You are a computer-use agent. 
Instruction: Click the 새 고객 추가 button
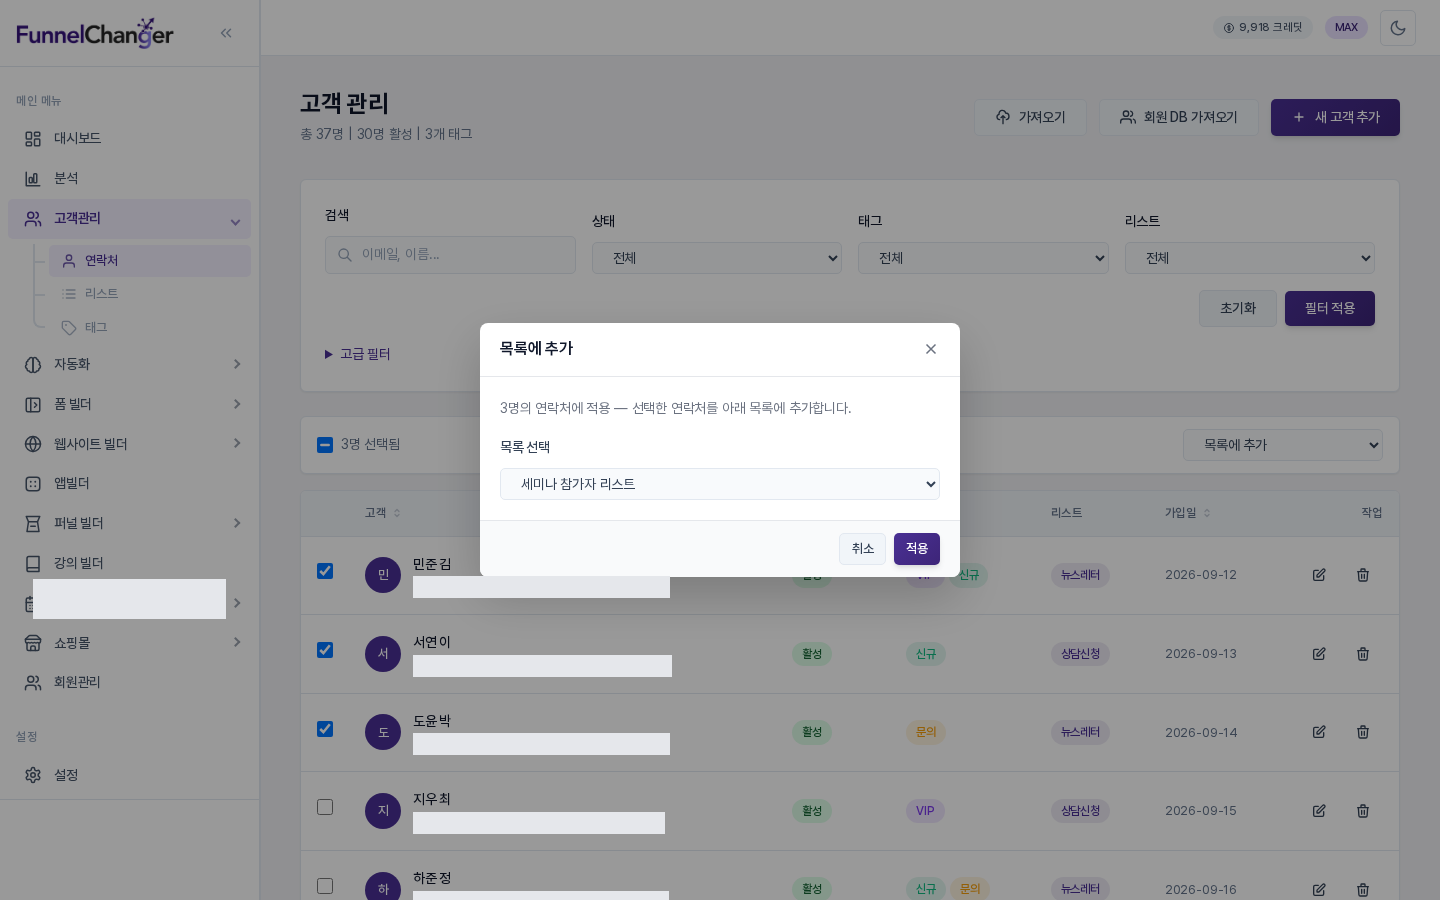(1335, 118)
